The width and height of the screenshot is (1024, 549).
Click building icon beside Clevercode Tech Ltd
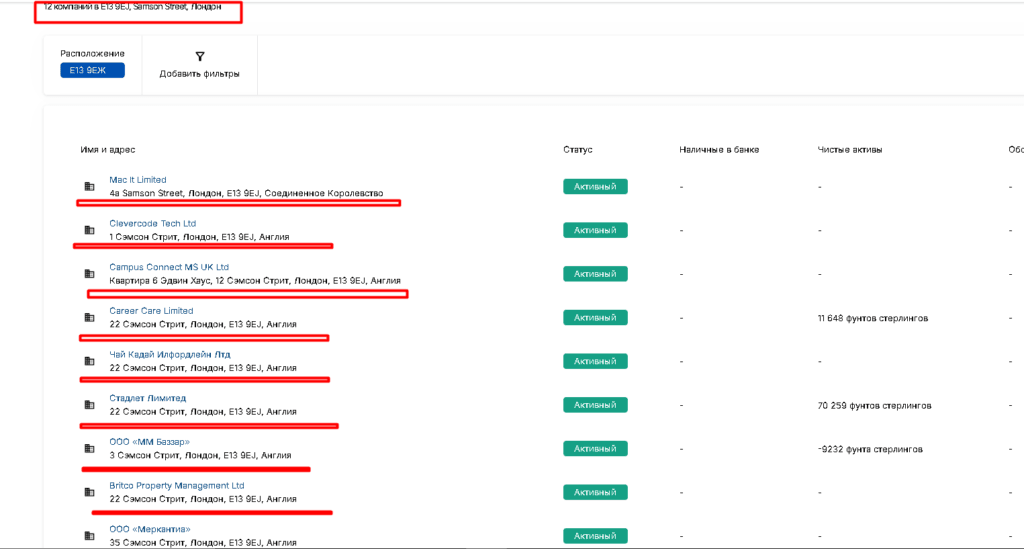(89, 230)
